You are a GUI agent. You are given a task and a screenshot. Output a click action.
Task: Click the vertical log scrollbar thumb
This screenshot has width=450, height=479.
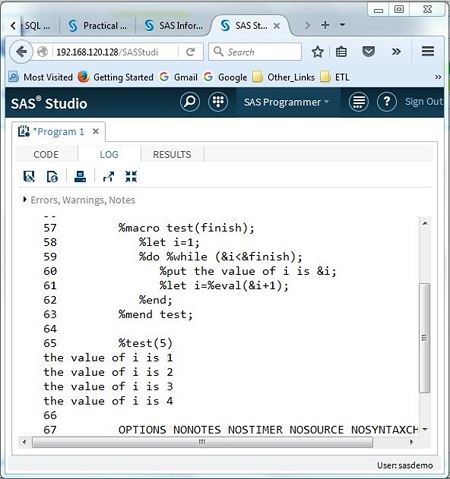pos(424,338)
